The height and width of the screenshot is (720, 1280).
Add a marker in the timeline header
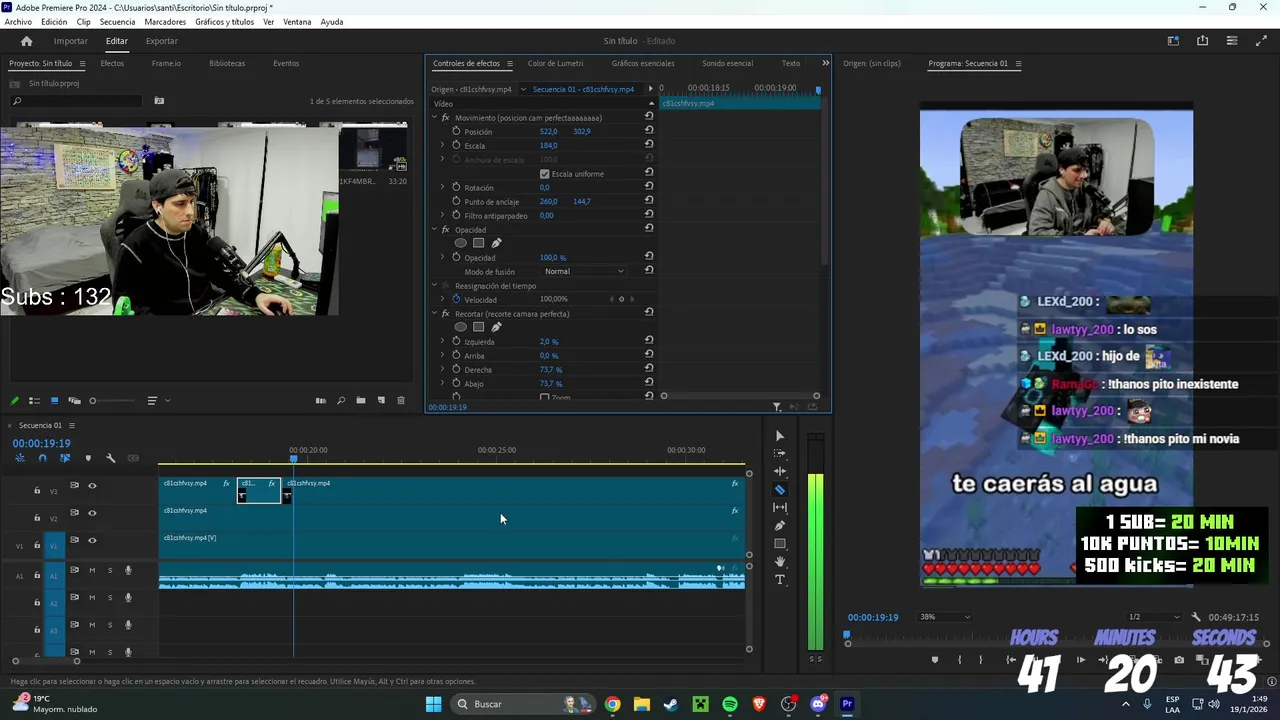(x=88, y=458)
